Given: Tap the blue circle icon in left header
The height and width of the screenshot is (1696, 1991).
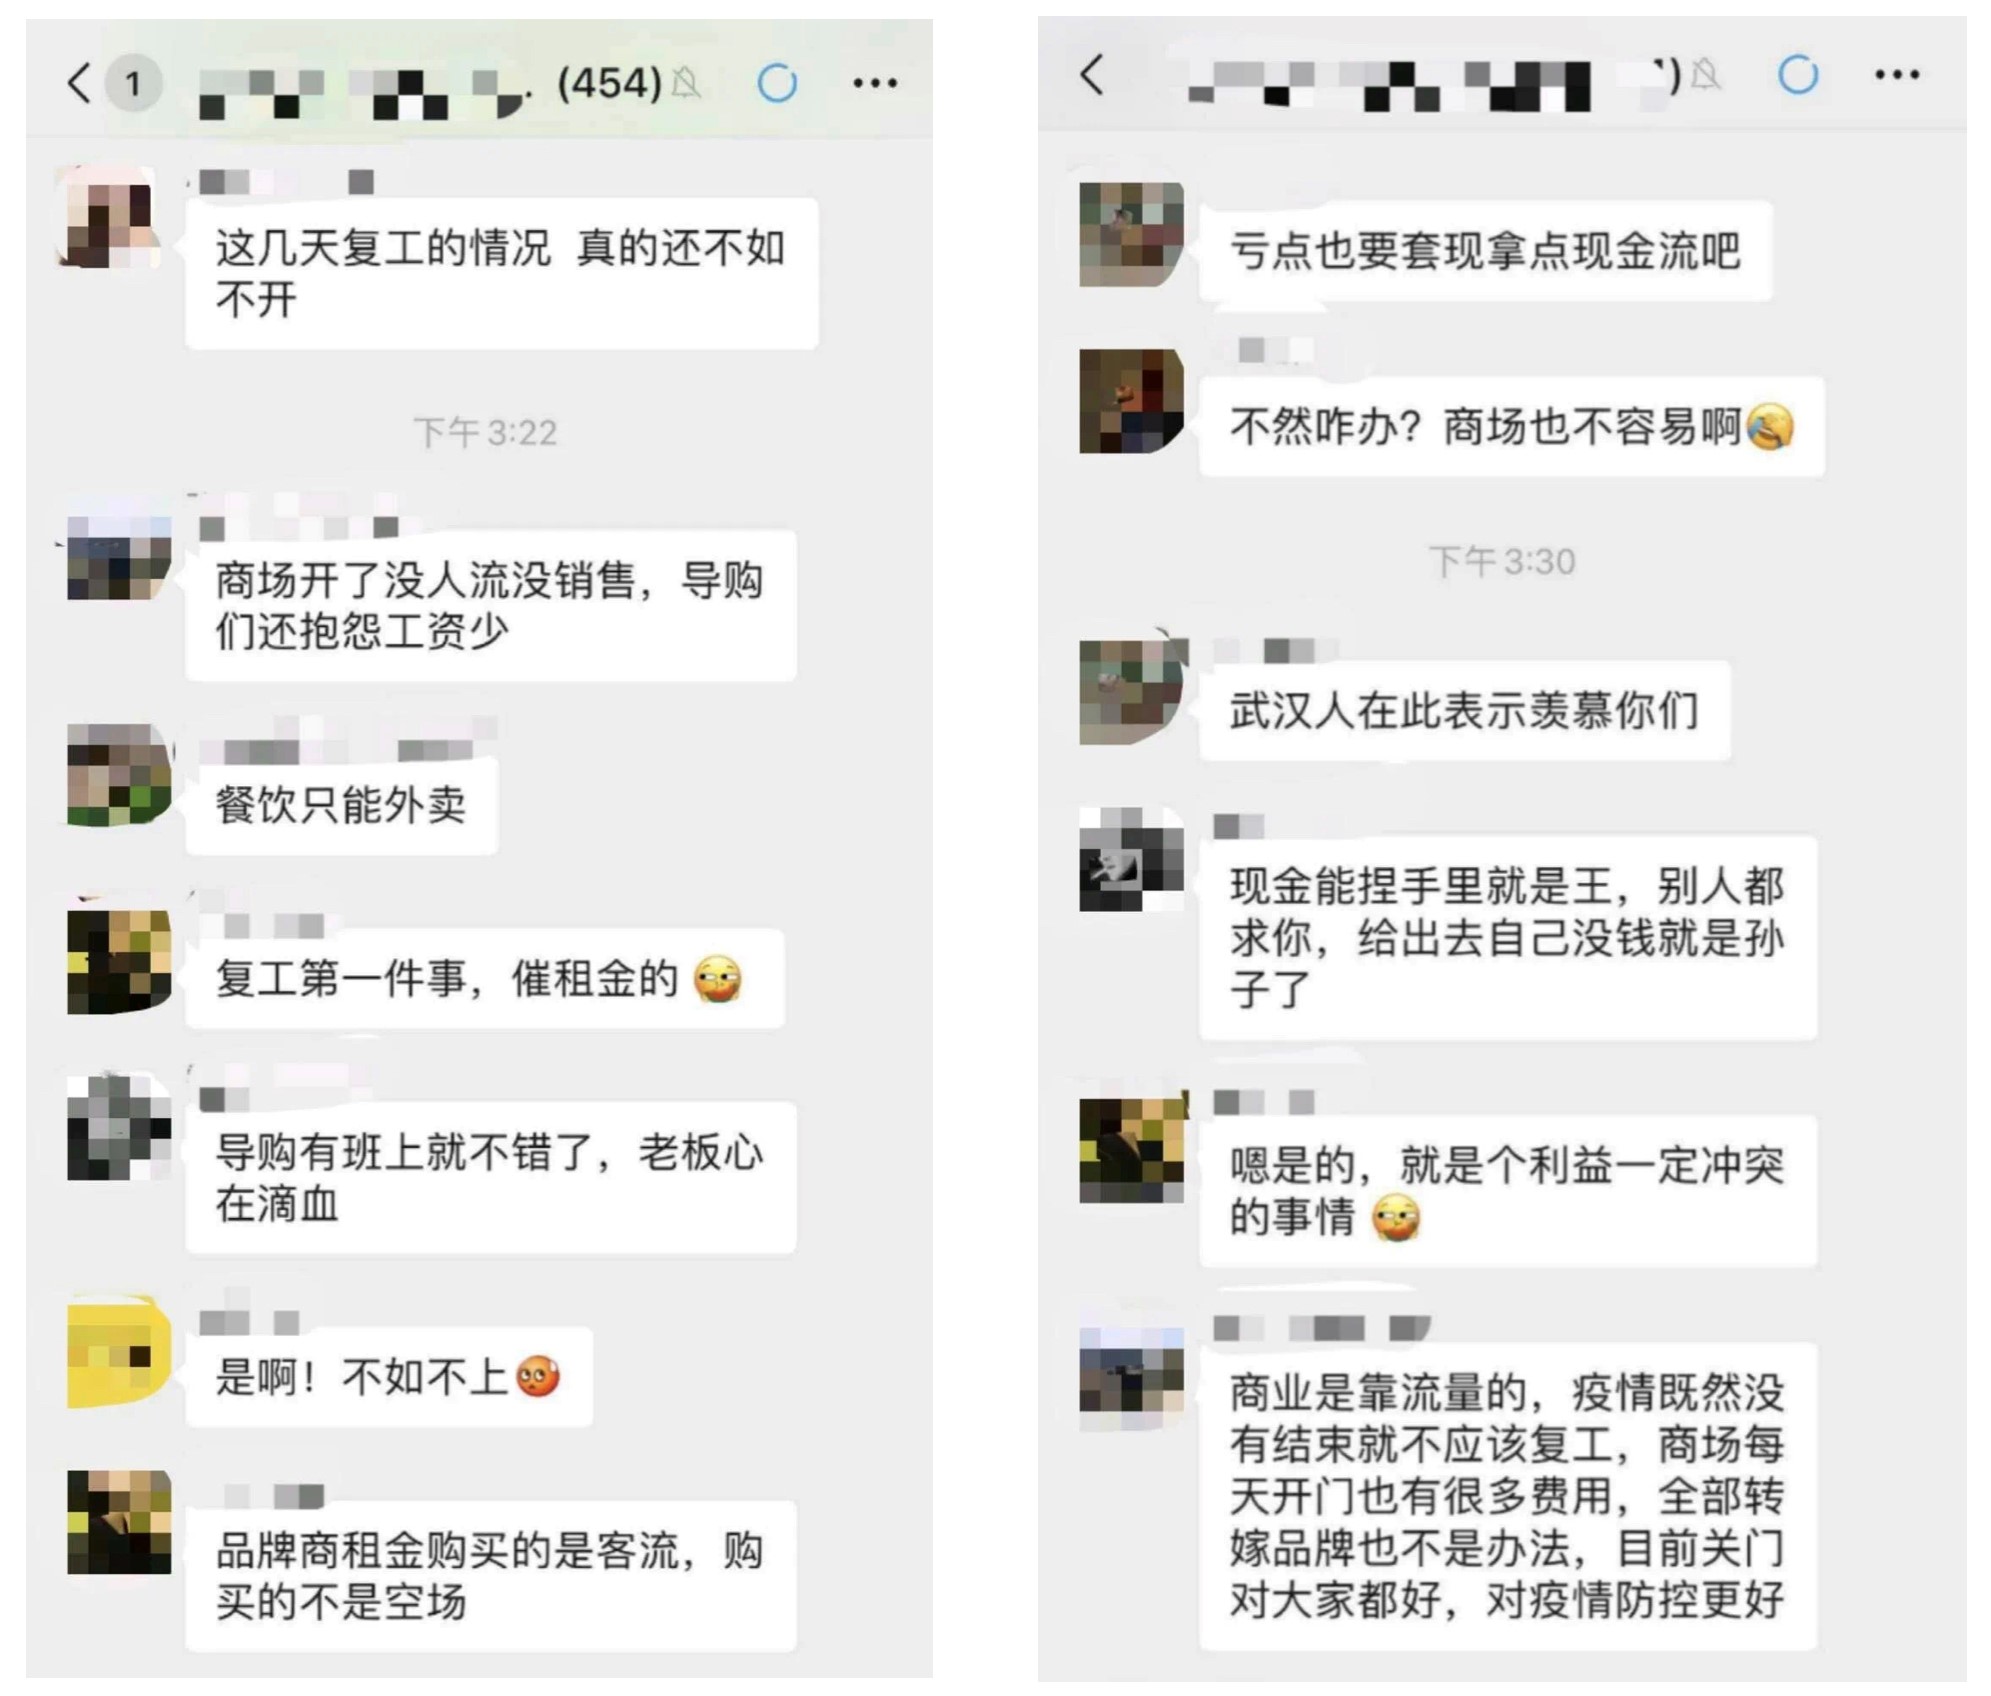Looking at the screenshot, I should (778, 83).
